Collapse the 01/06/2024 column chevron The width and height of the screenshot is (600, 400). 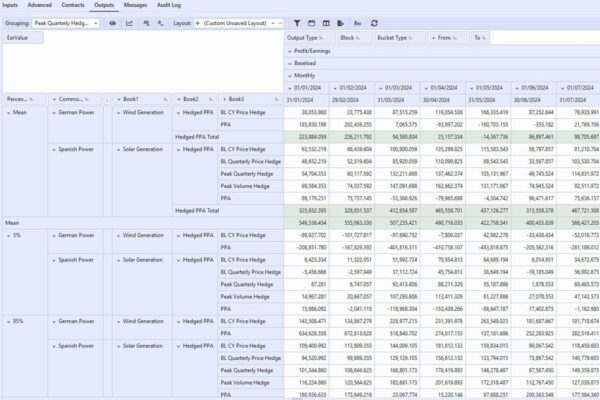click(x=517, y=88)
